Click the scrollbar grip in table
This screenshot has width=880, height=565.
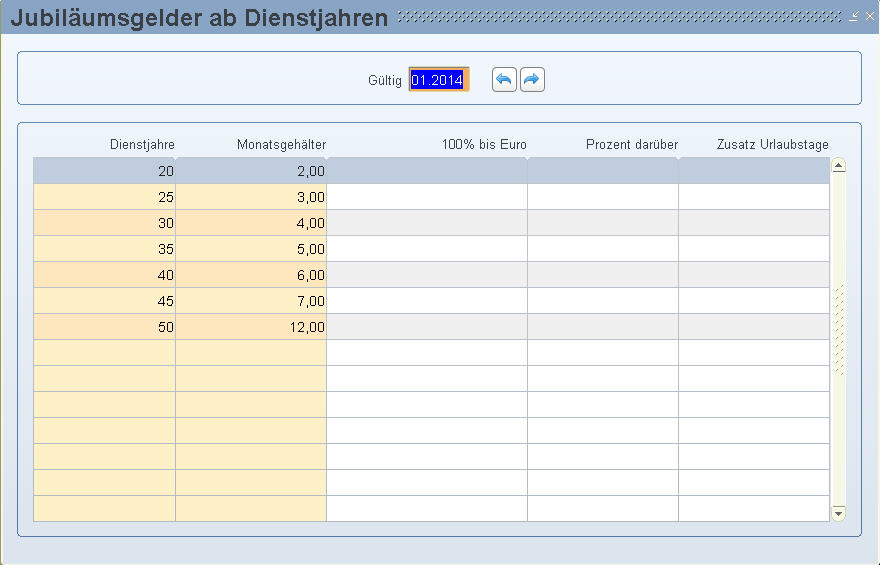(x=839, y=330)
